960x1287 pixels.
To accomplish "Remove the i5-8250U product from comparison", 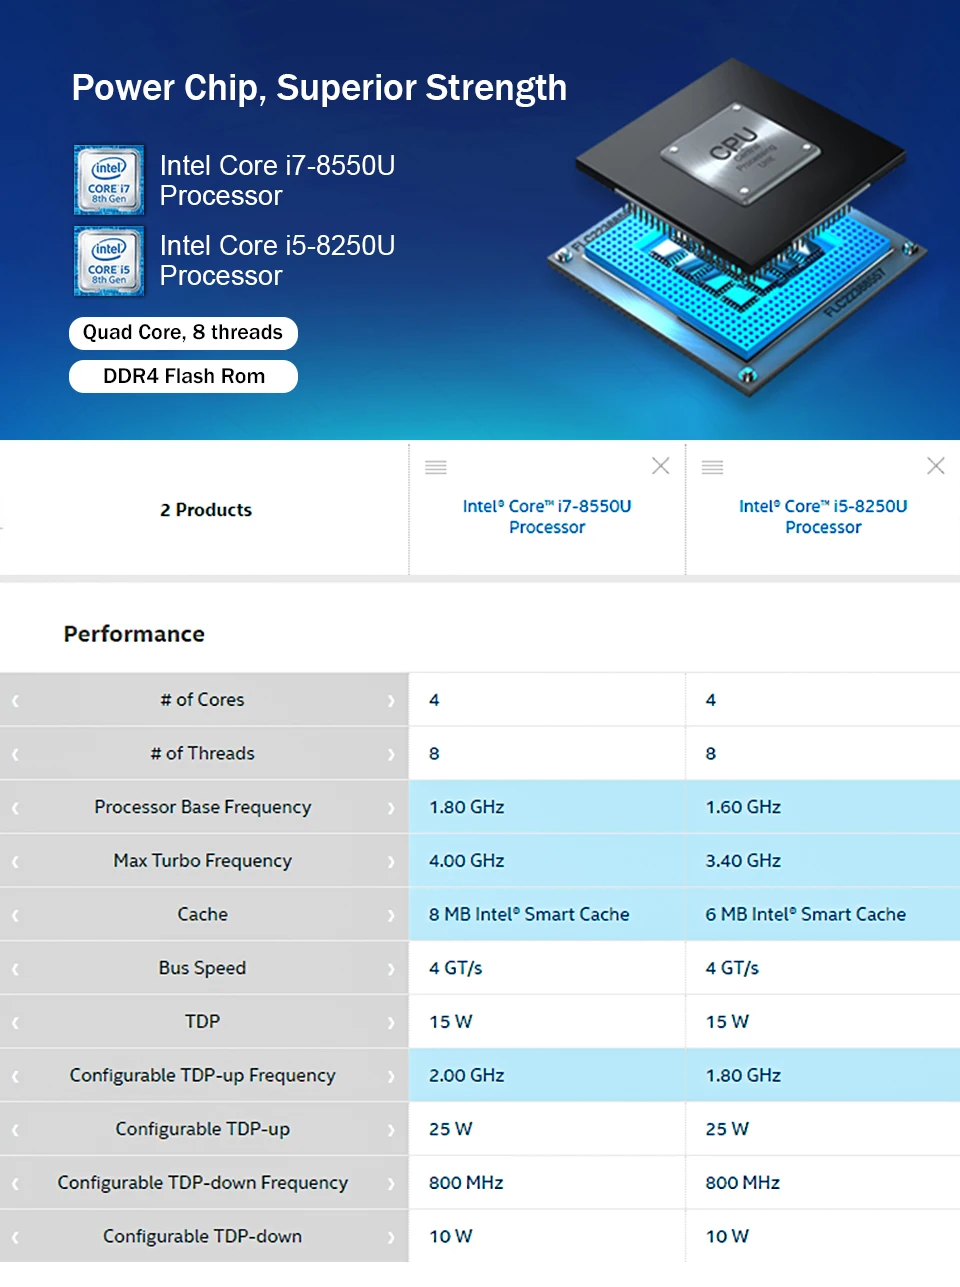I will click(936, 466).
